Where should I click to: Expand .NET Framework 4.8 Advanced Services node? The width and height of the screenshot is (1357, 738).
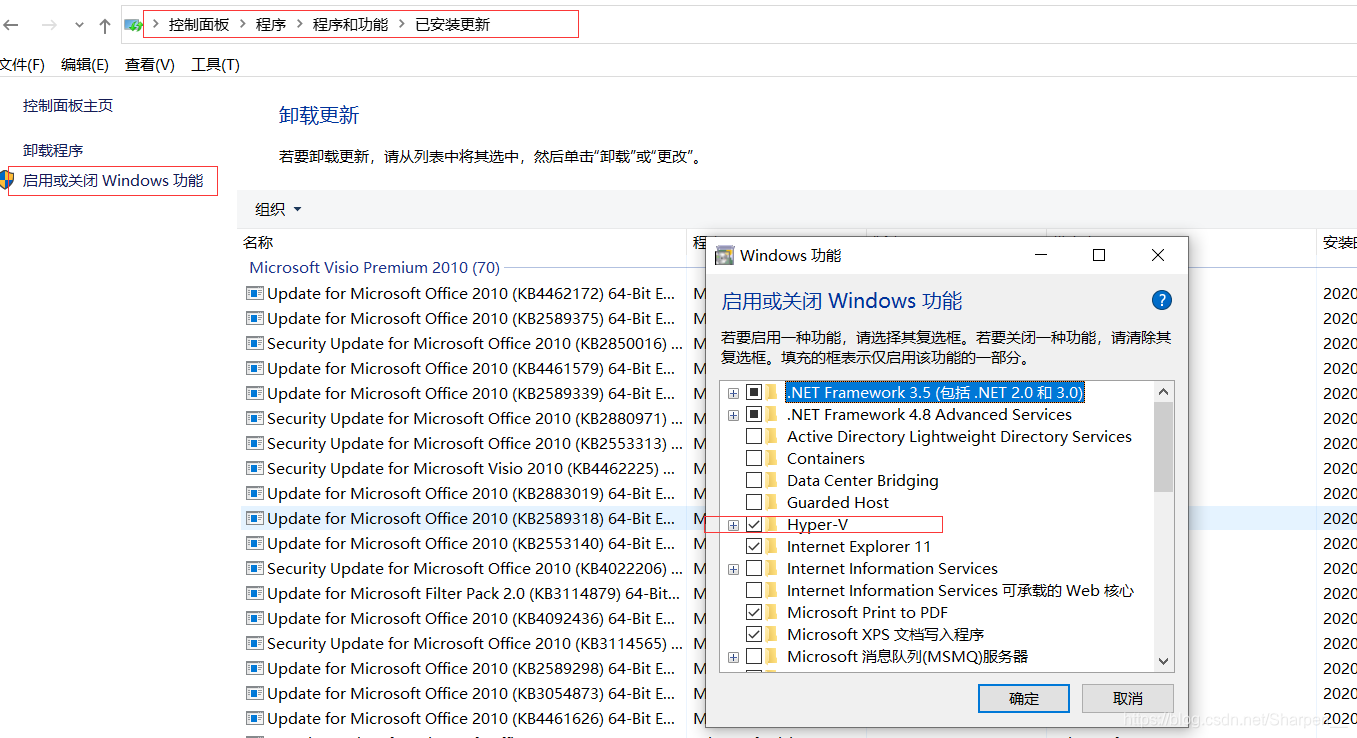(x=733, y=414)
